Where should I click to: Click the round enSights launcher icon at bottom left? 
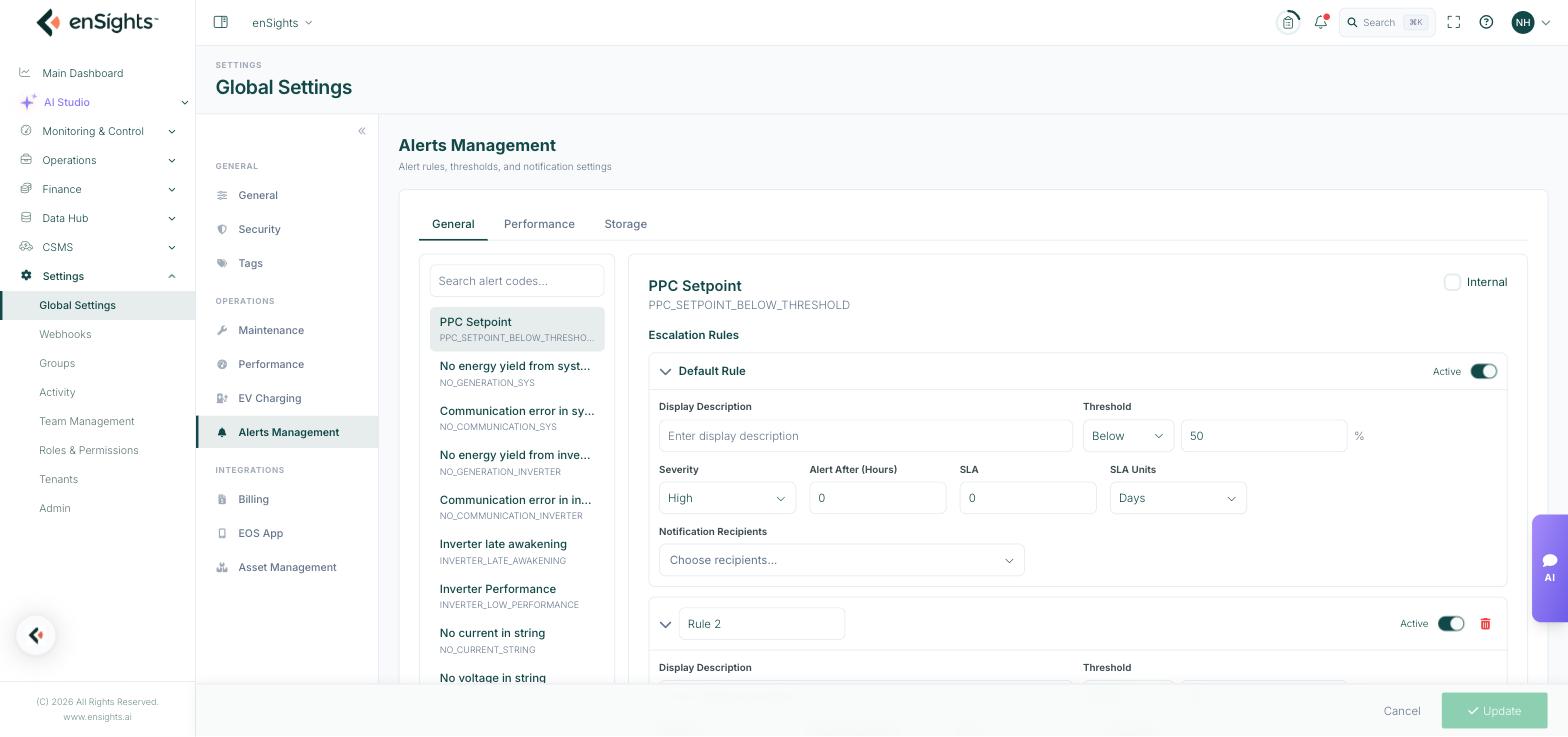click(x=36, y=635)
